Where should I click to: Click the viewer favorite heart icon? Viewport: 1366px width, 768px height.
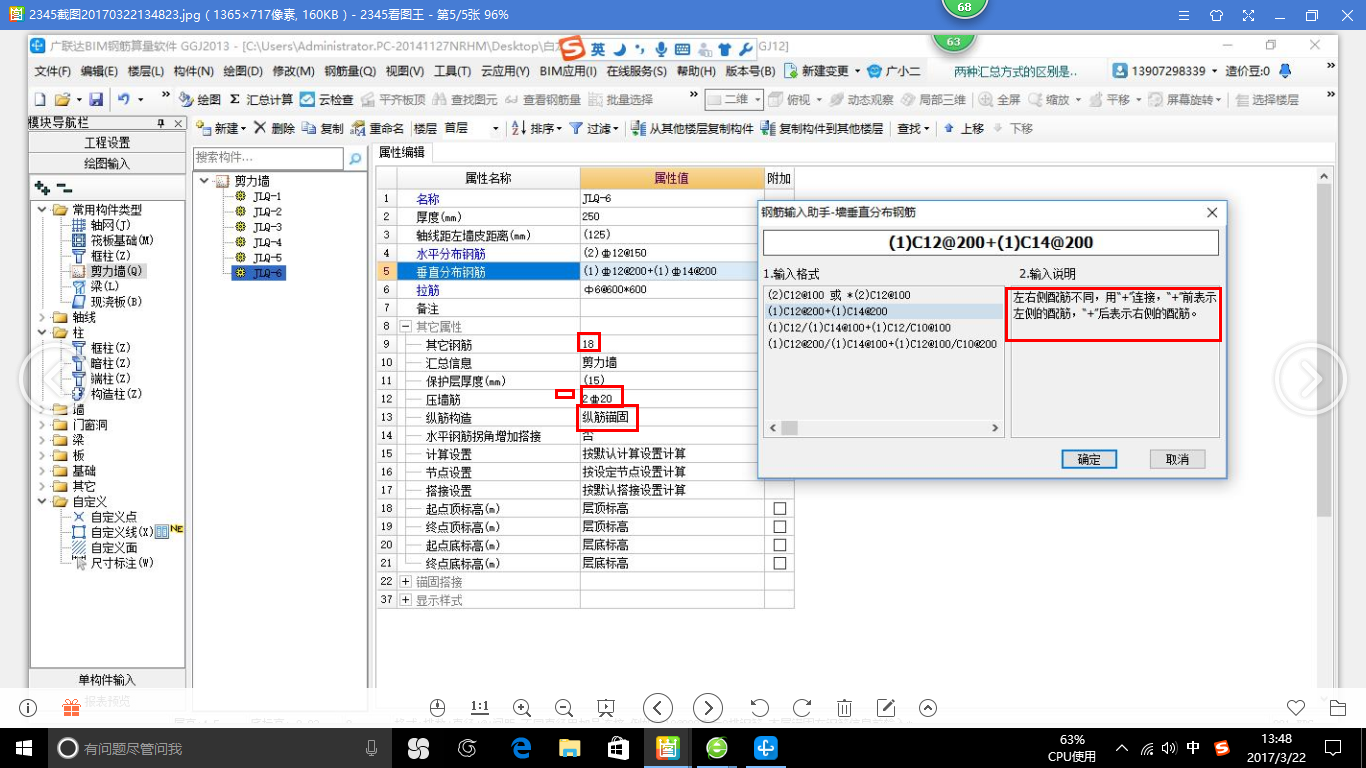[x=1296, y=707]
